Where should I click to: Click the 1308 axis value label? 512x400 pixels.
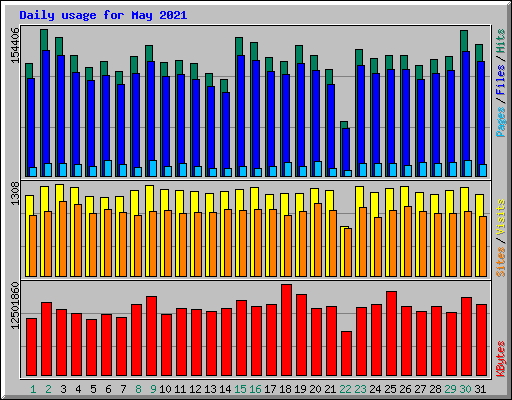[15, 194]
